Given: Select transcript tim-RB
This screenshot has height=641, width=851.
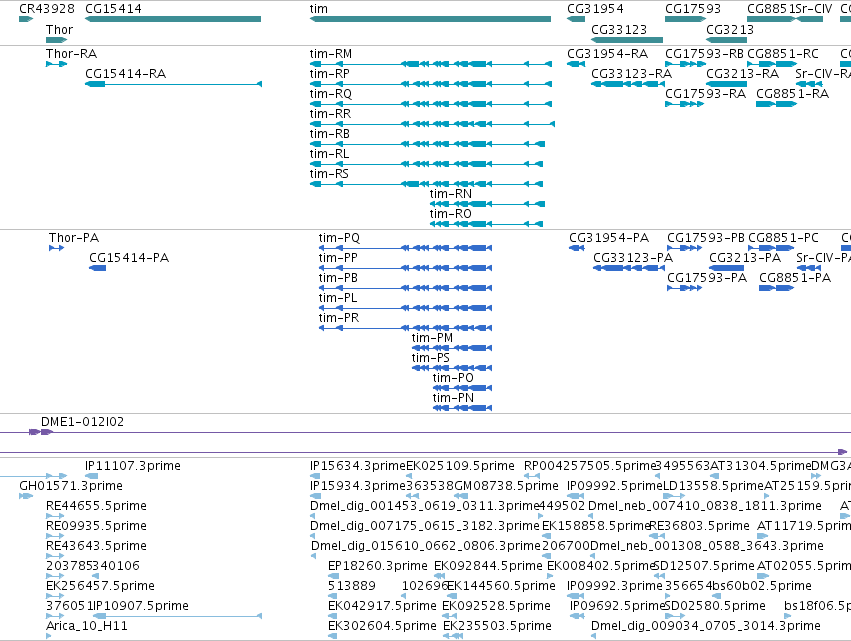Looking at the screenshot, I should (x=427, y=144).
